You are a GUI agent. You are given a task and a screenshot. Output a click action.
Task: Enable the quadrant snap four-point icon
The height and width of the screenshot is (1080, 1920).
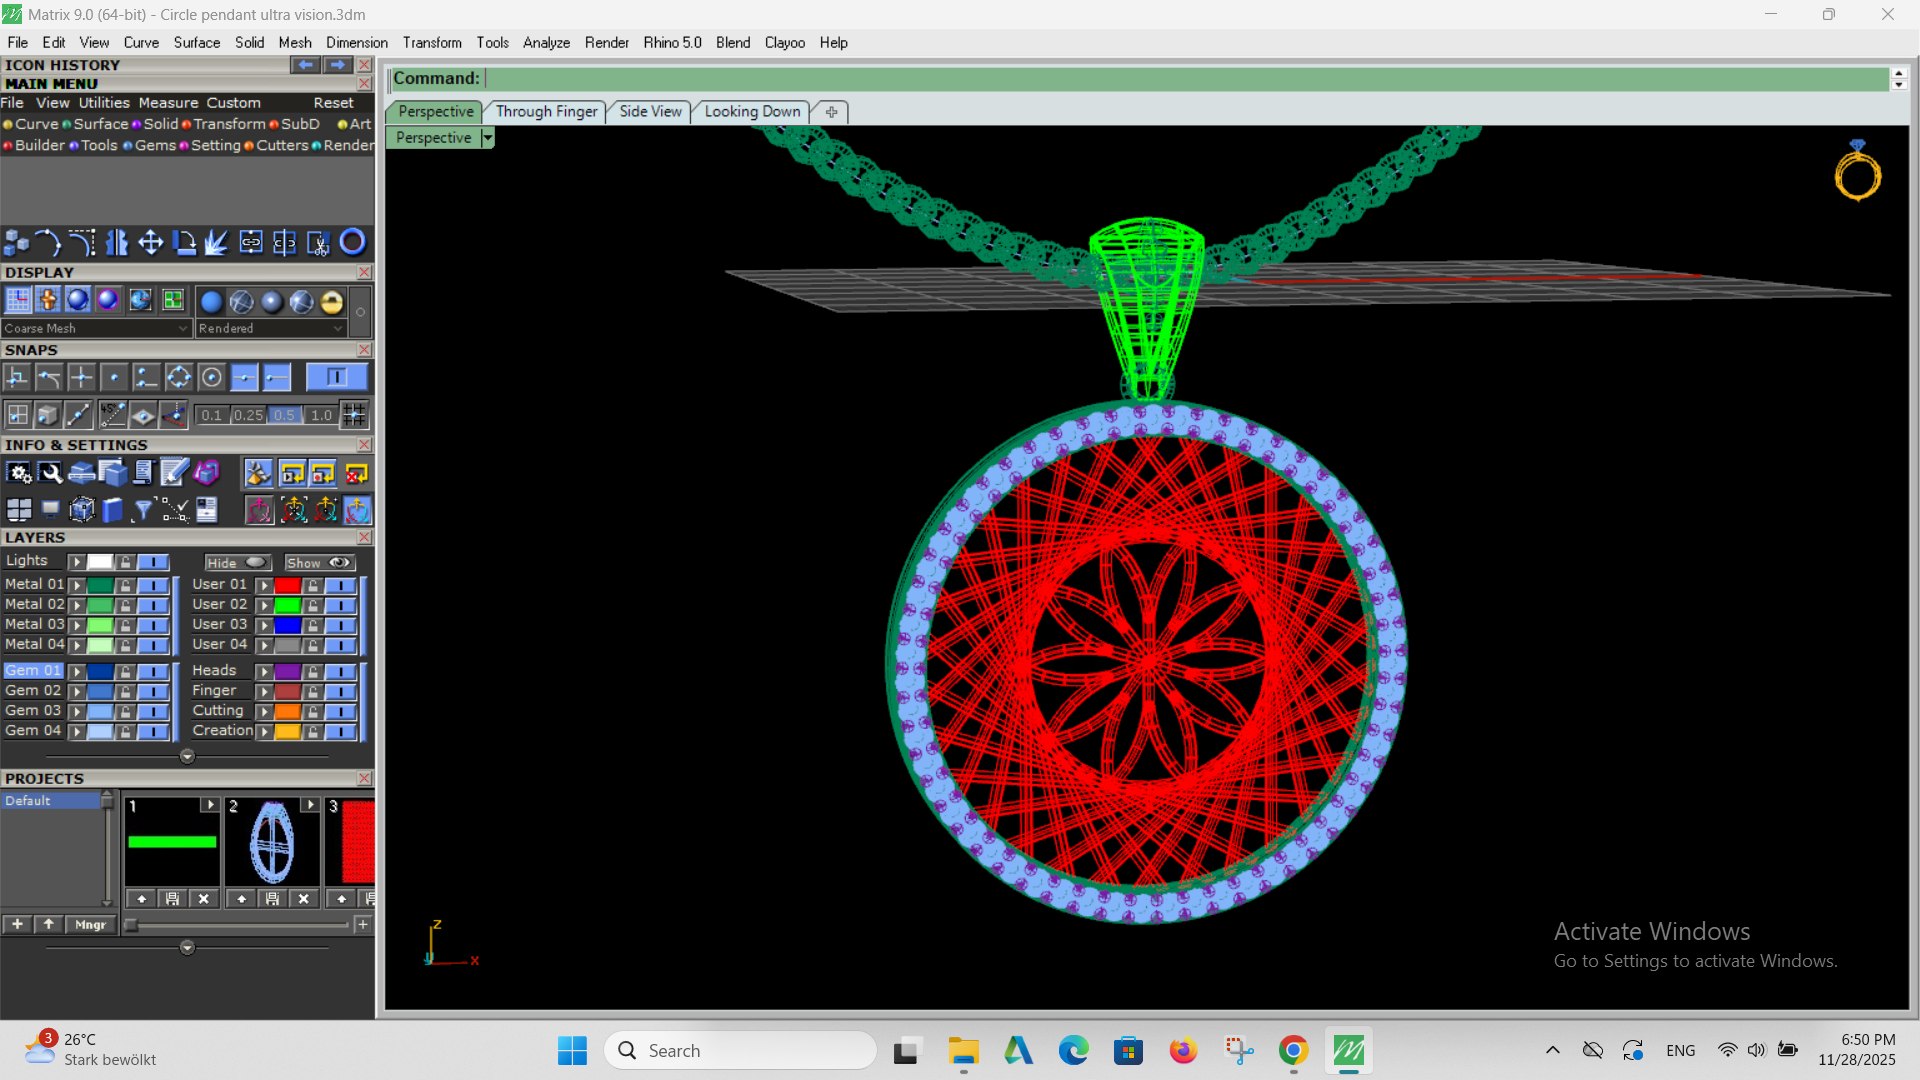[x=178, y=377]
